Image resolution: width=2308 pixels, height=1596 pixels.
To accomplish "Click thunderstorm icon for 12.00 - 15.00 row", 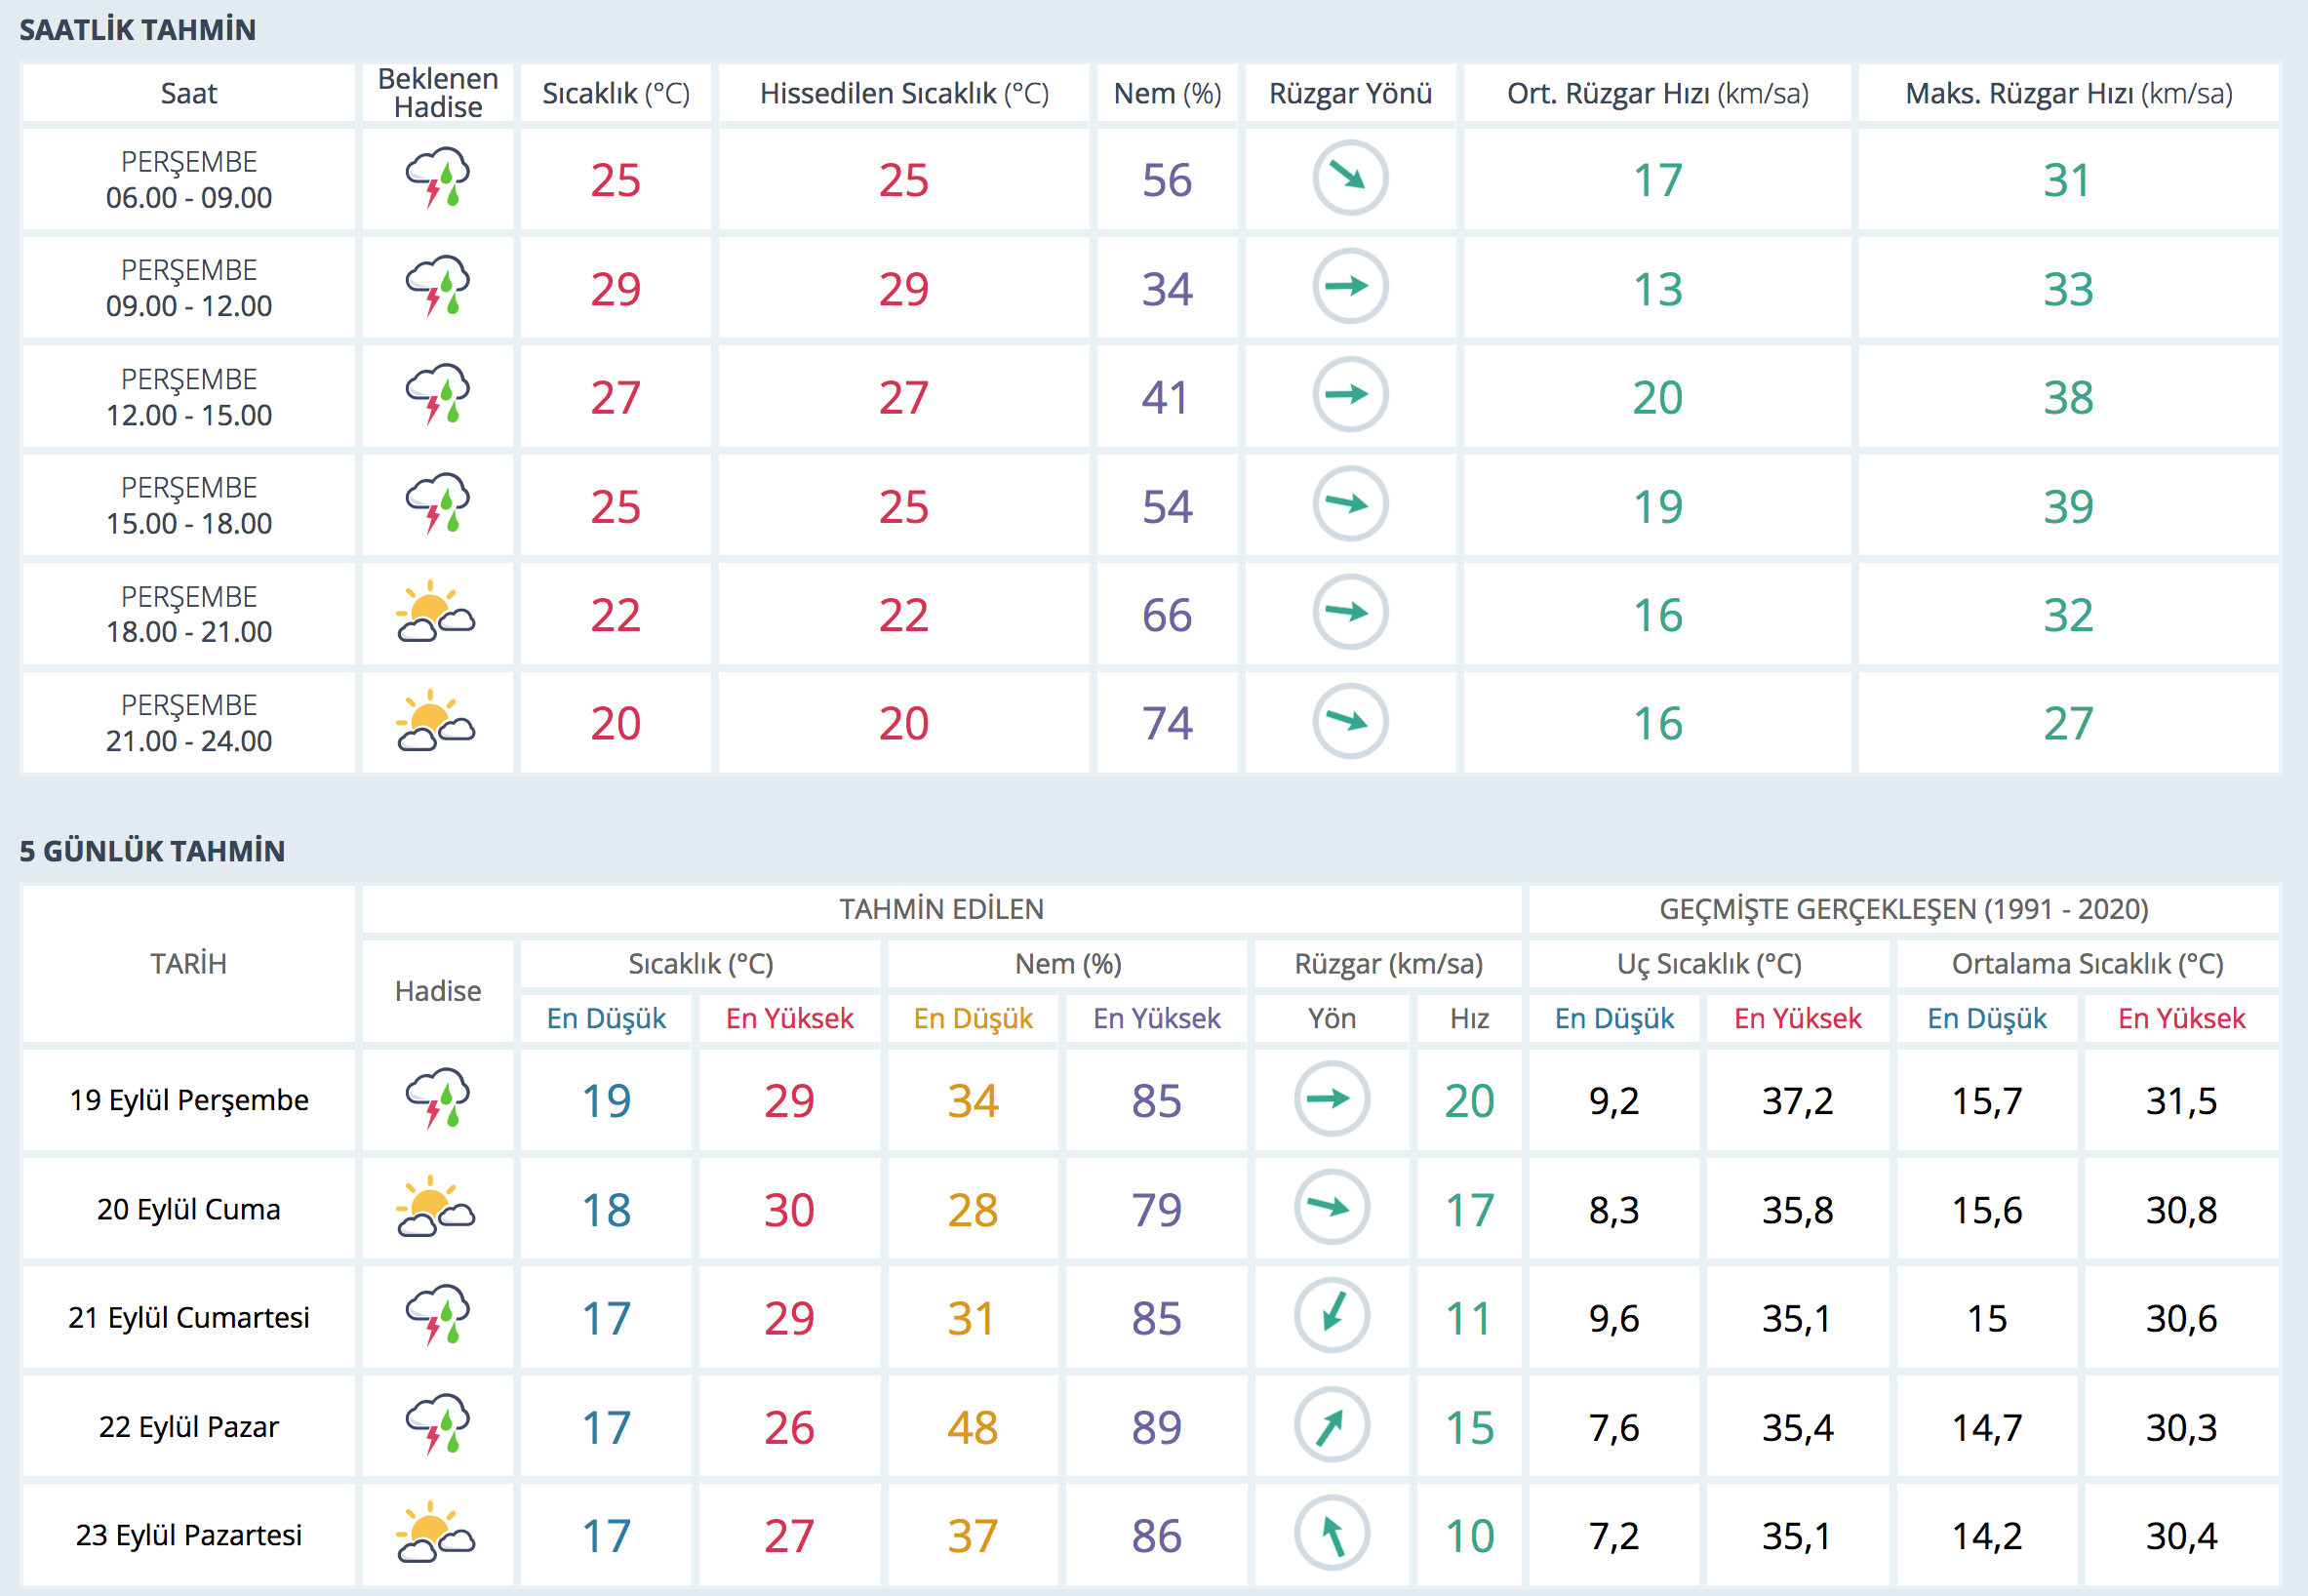I will coord(438,395).
